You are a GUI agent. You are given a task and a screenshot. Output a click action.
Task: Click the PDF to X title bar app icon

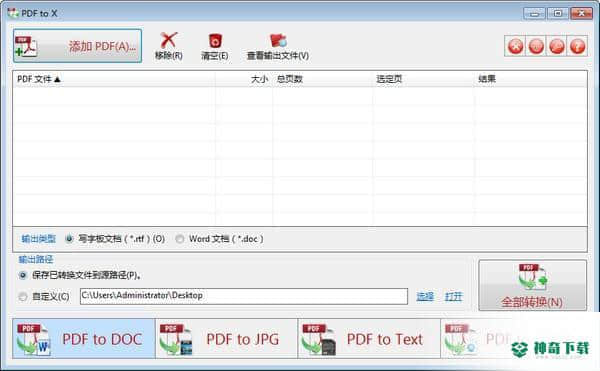point(13,13)
